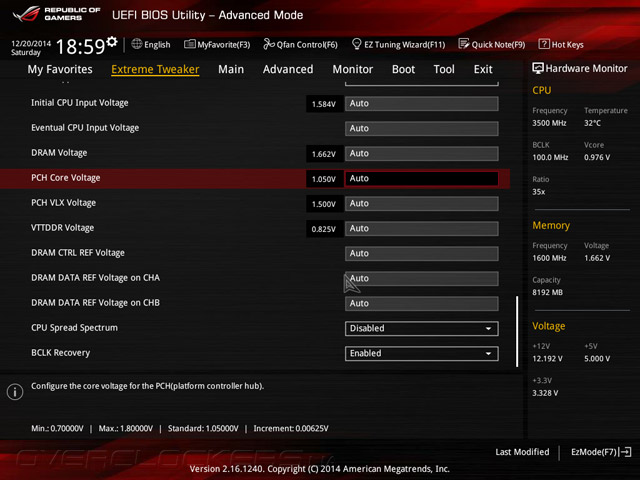
Task: Click the Initial CPU Input Voltage field
Action: [x=422, y=104]
